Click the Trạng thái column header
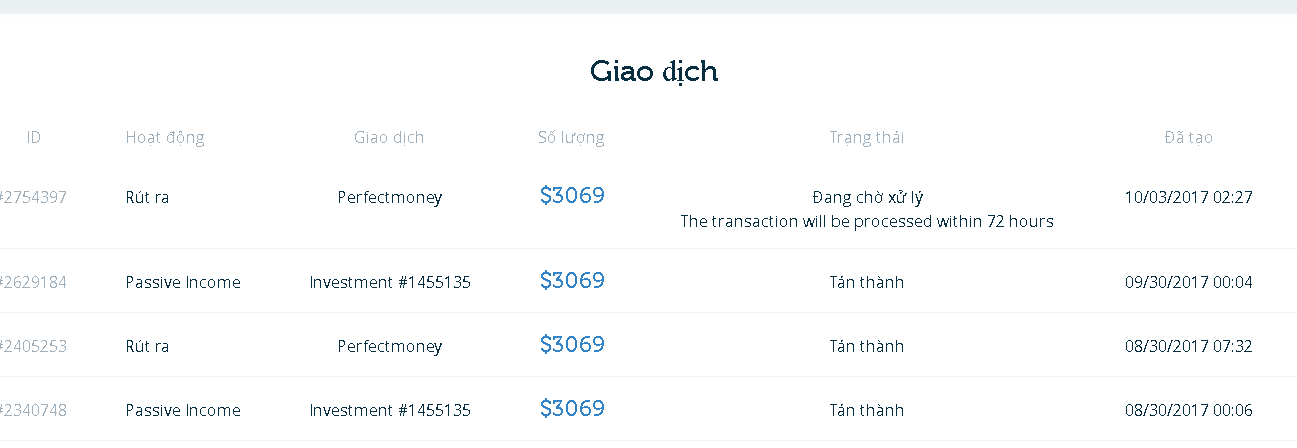Image resolution: width=1297 pixels, height=448 pixels. click(866, 138)
